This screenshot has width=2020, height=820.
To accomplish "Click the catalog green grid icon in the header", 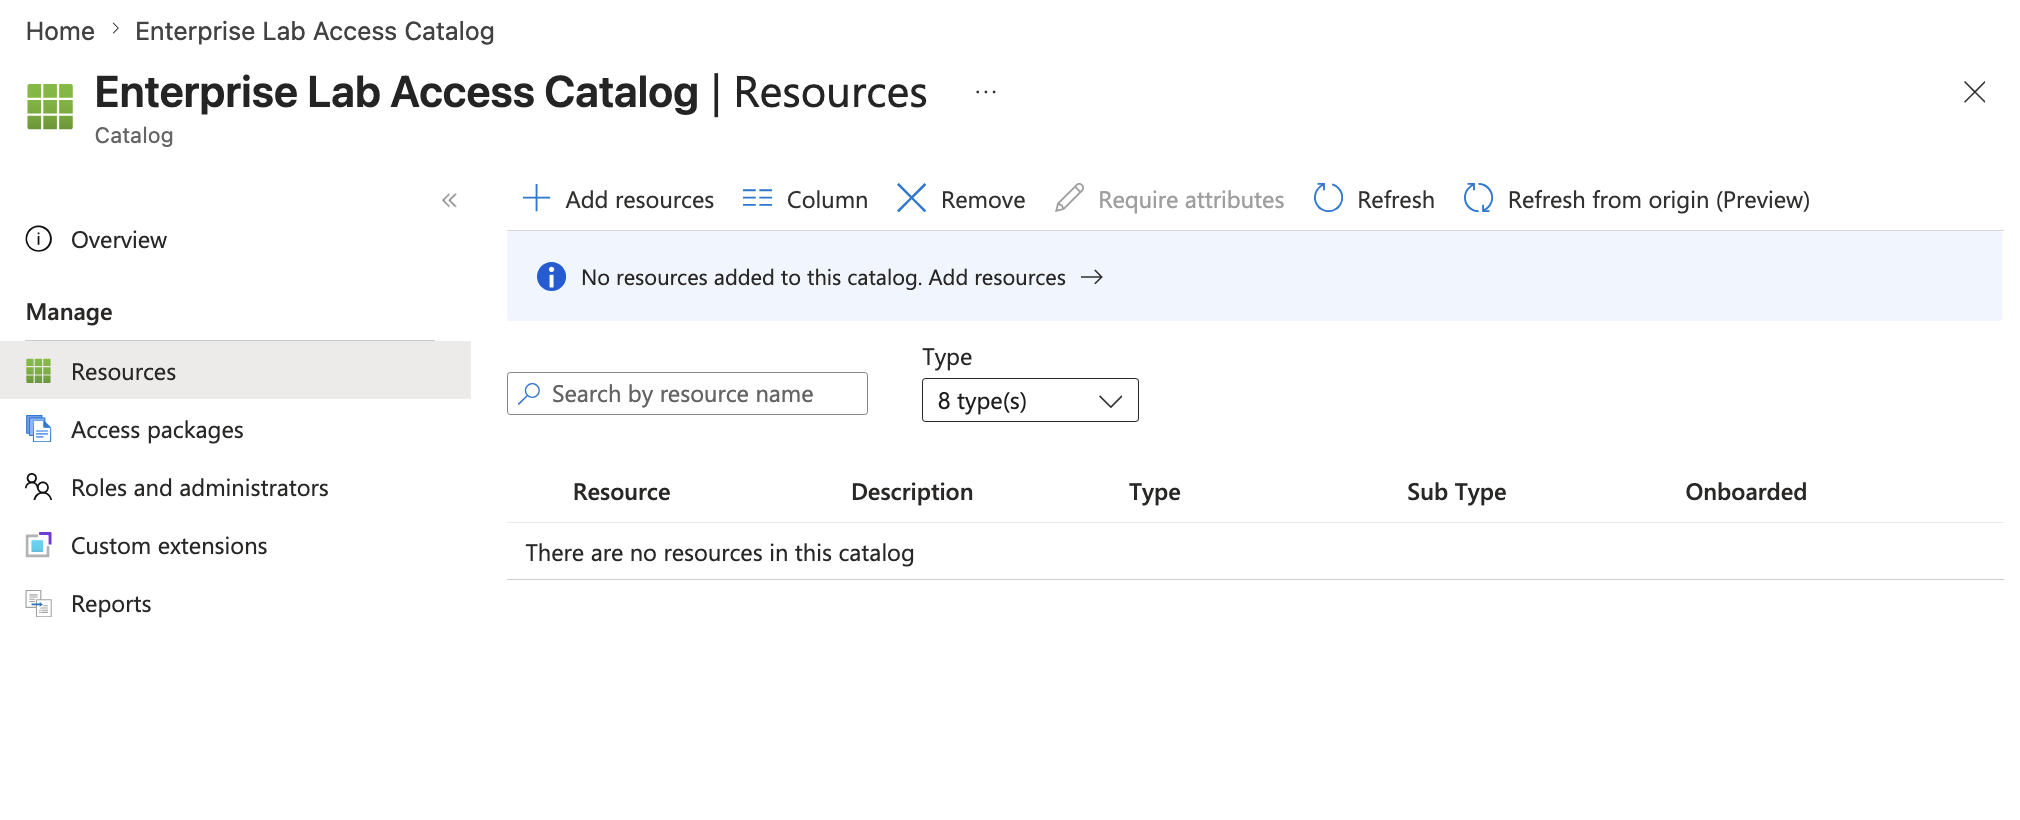I will [50, 107].
